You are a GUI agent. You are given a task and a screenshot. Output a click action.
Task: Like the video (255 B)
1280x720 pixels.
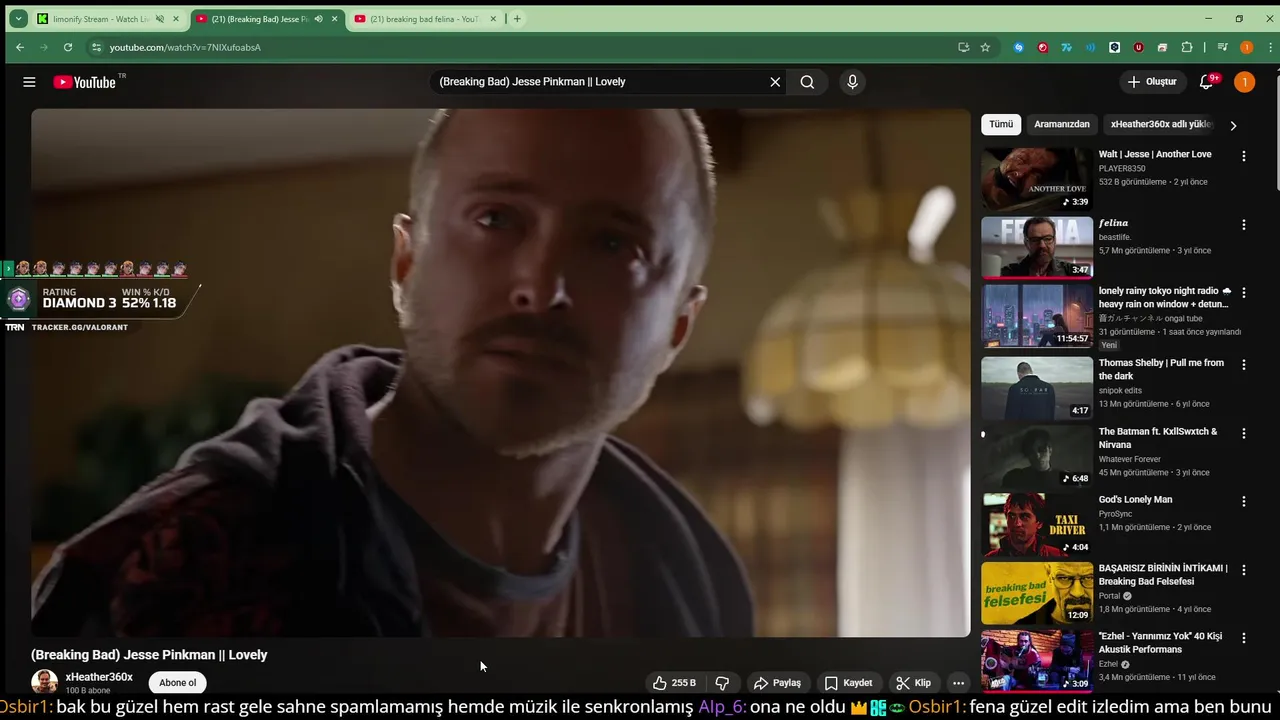click(x=674, y=683)
